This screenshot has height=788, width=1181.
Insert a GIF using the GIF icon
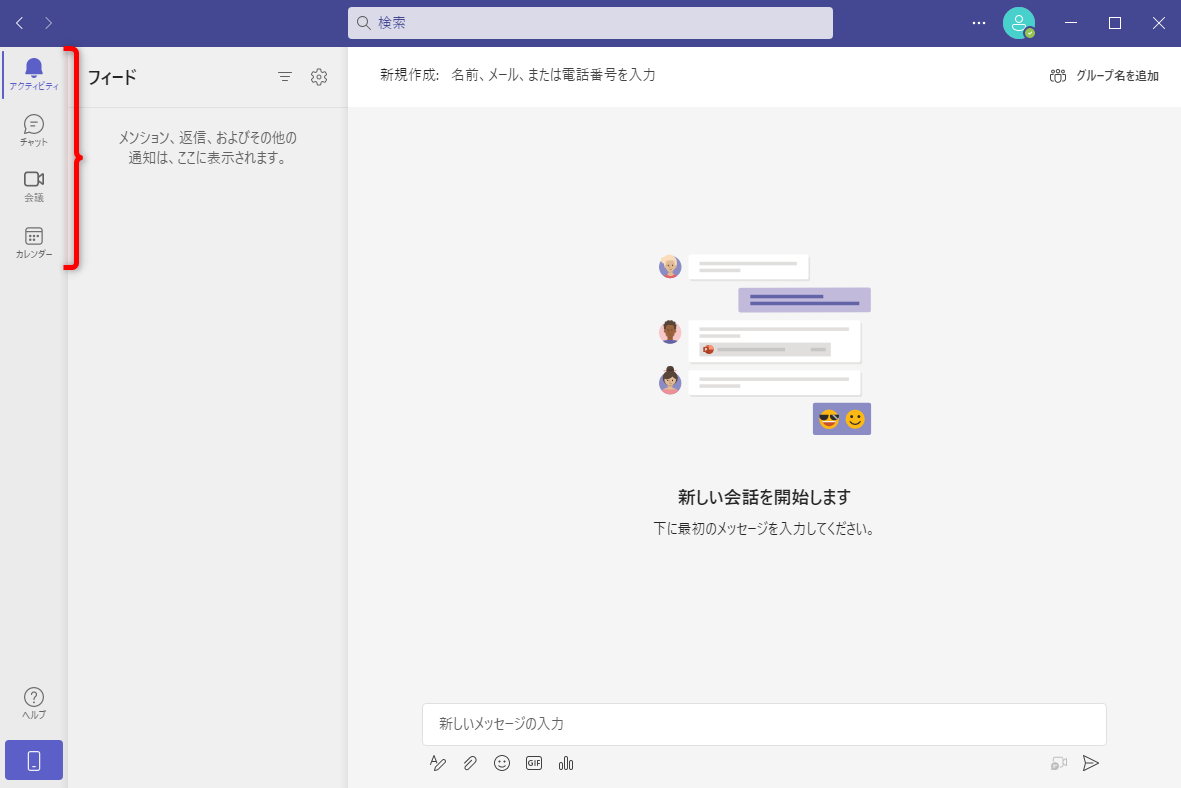pyautogui.click(x=533, y=763)
